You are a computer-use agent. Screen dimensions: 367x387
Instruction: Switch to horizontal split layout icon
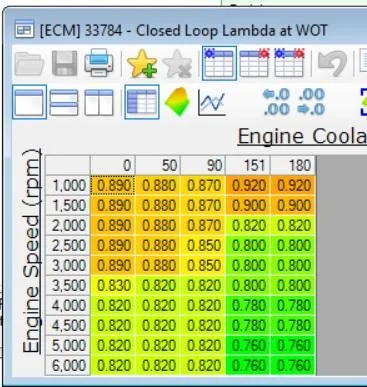[x=64, y=102]
